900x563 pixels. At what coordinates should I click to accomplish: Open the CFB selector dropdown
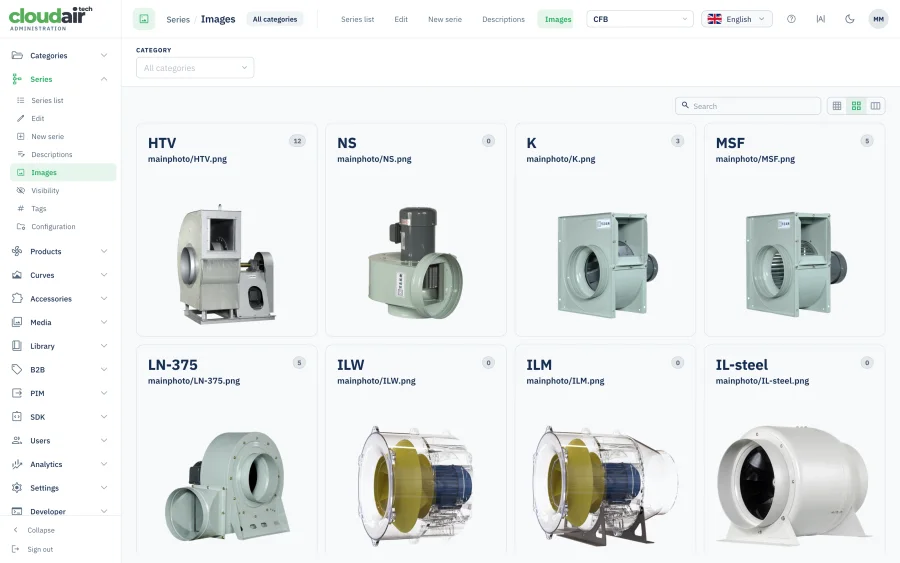click(x=640, y=19)
